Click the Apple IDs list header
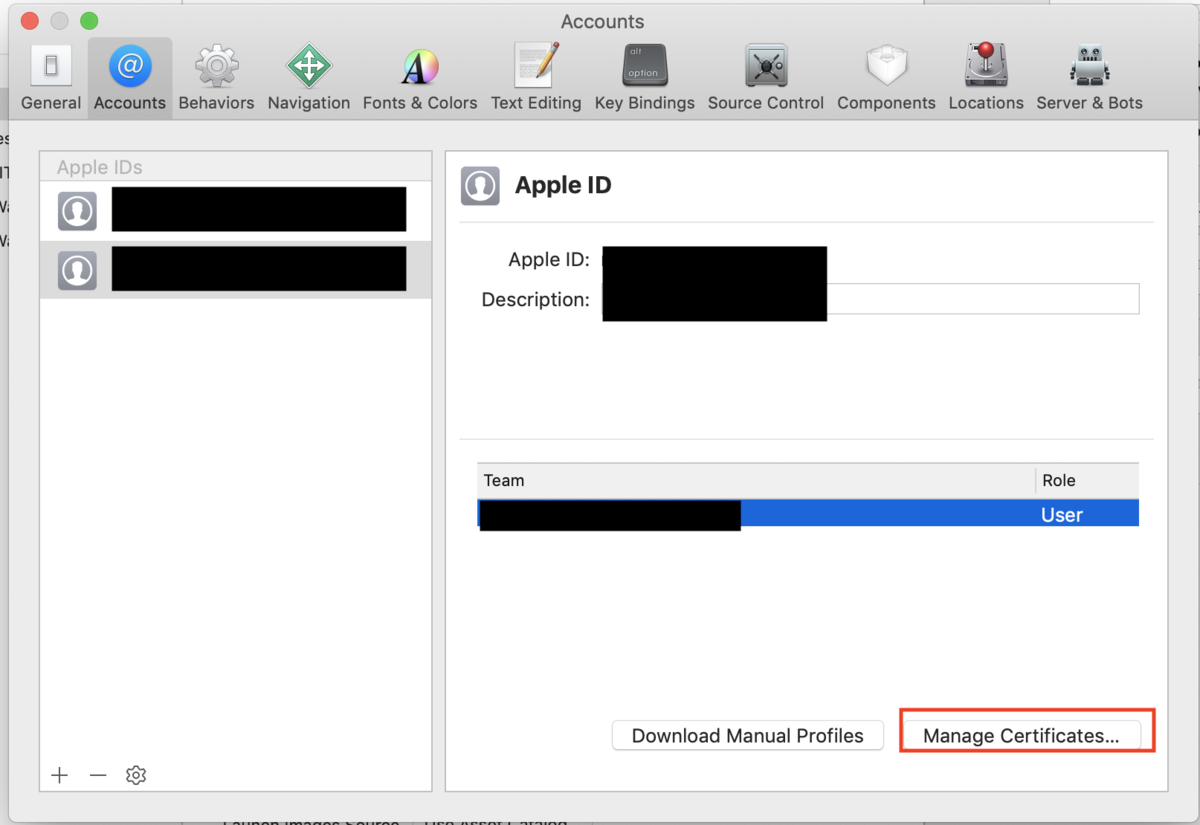This screenshot has height=825, width=1200. [236, 168]
